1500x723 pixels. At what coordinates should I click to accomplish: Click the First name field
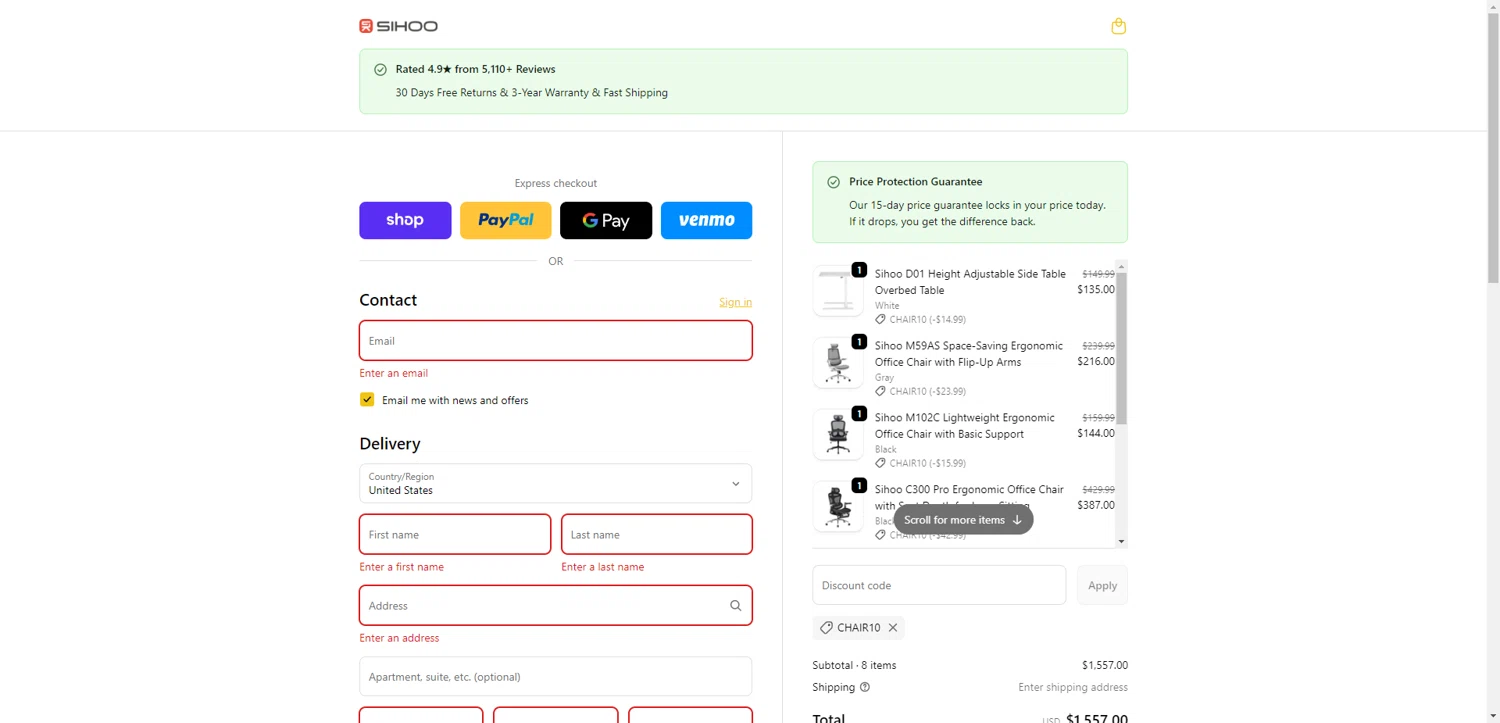(x=455, y=534)
